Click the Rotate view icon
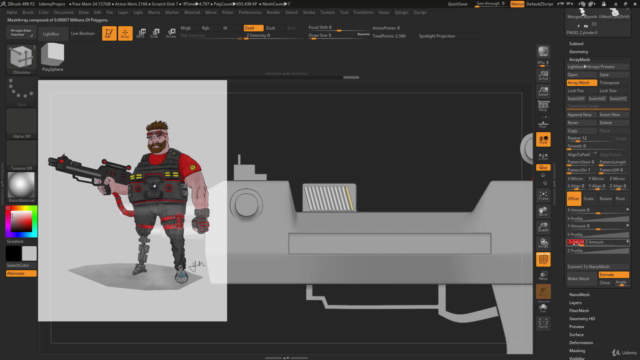Viewport: 640px width, 360px height. click(543, 243)
